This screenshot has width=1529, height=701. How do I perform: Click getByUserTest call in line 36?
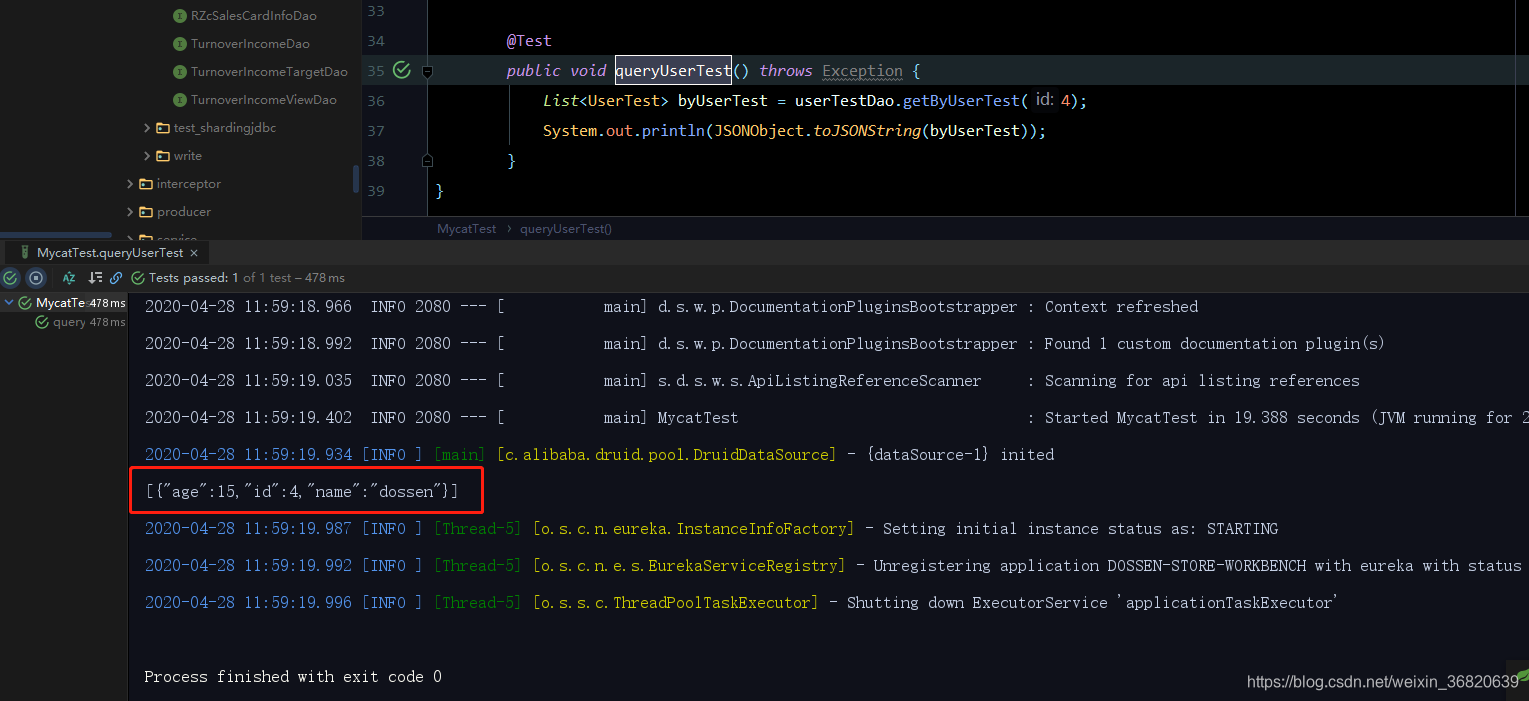point(961,101)
